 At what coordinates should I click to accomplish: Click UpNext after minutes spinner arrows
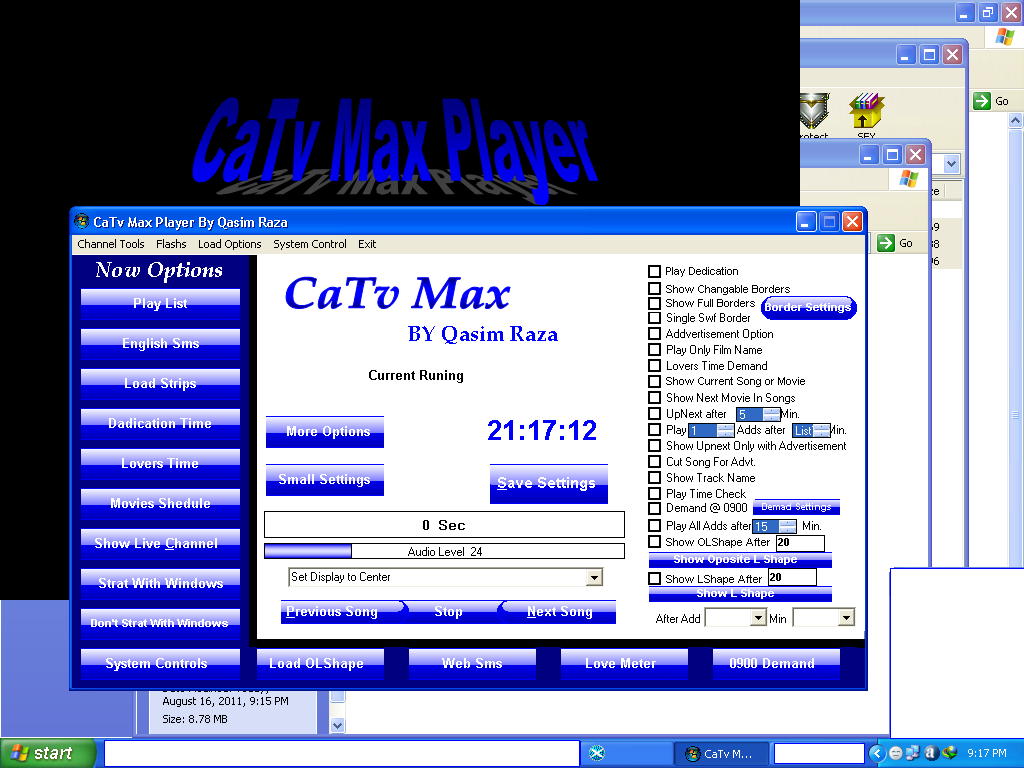click(x=771, y=414)
